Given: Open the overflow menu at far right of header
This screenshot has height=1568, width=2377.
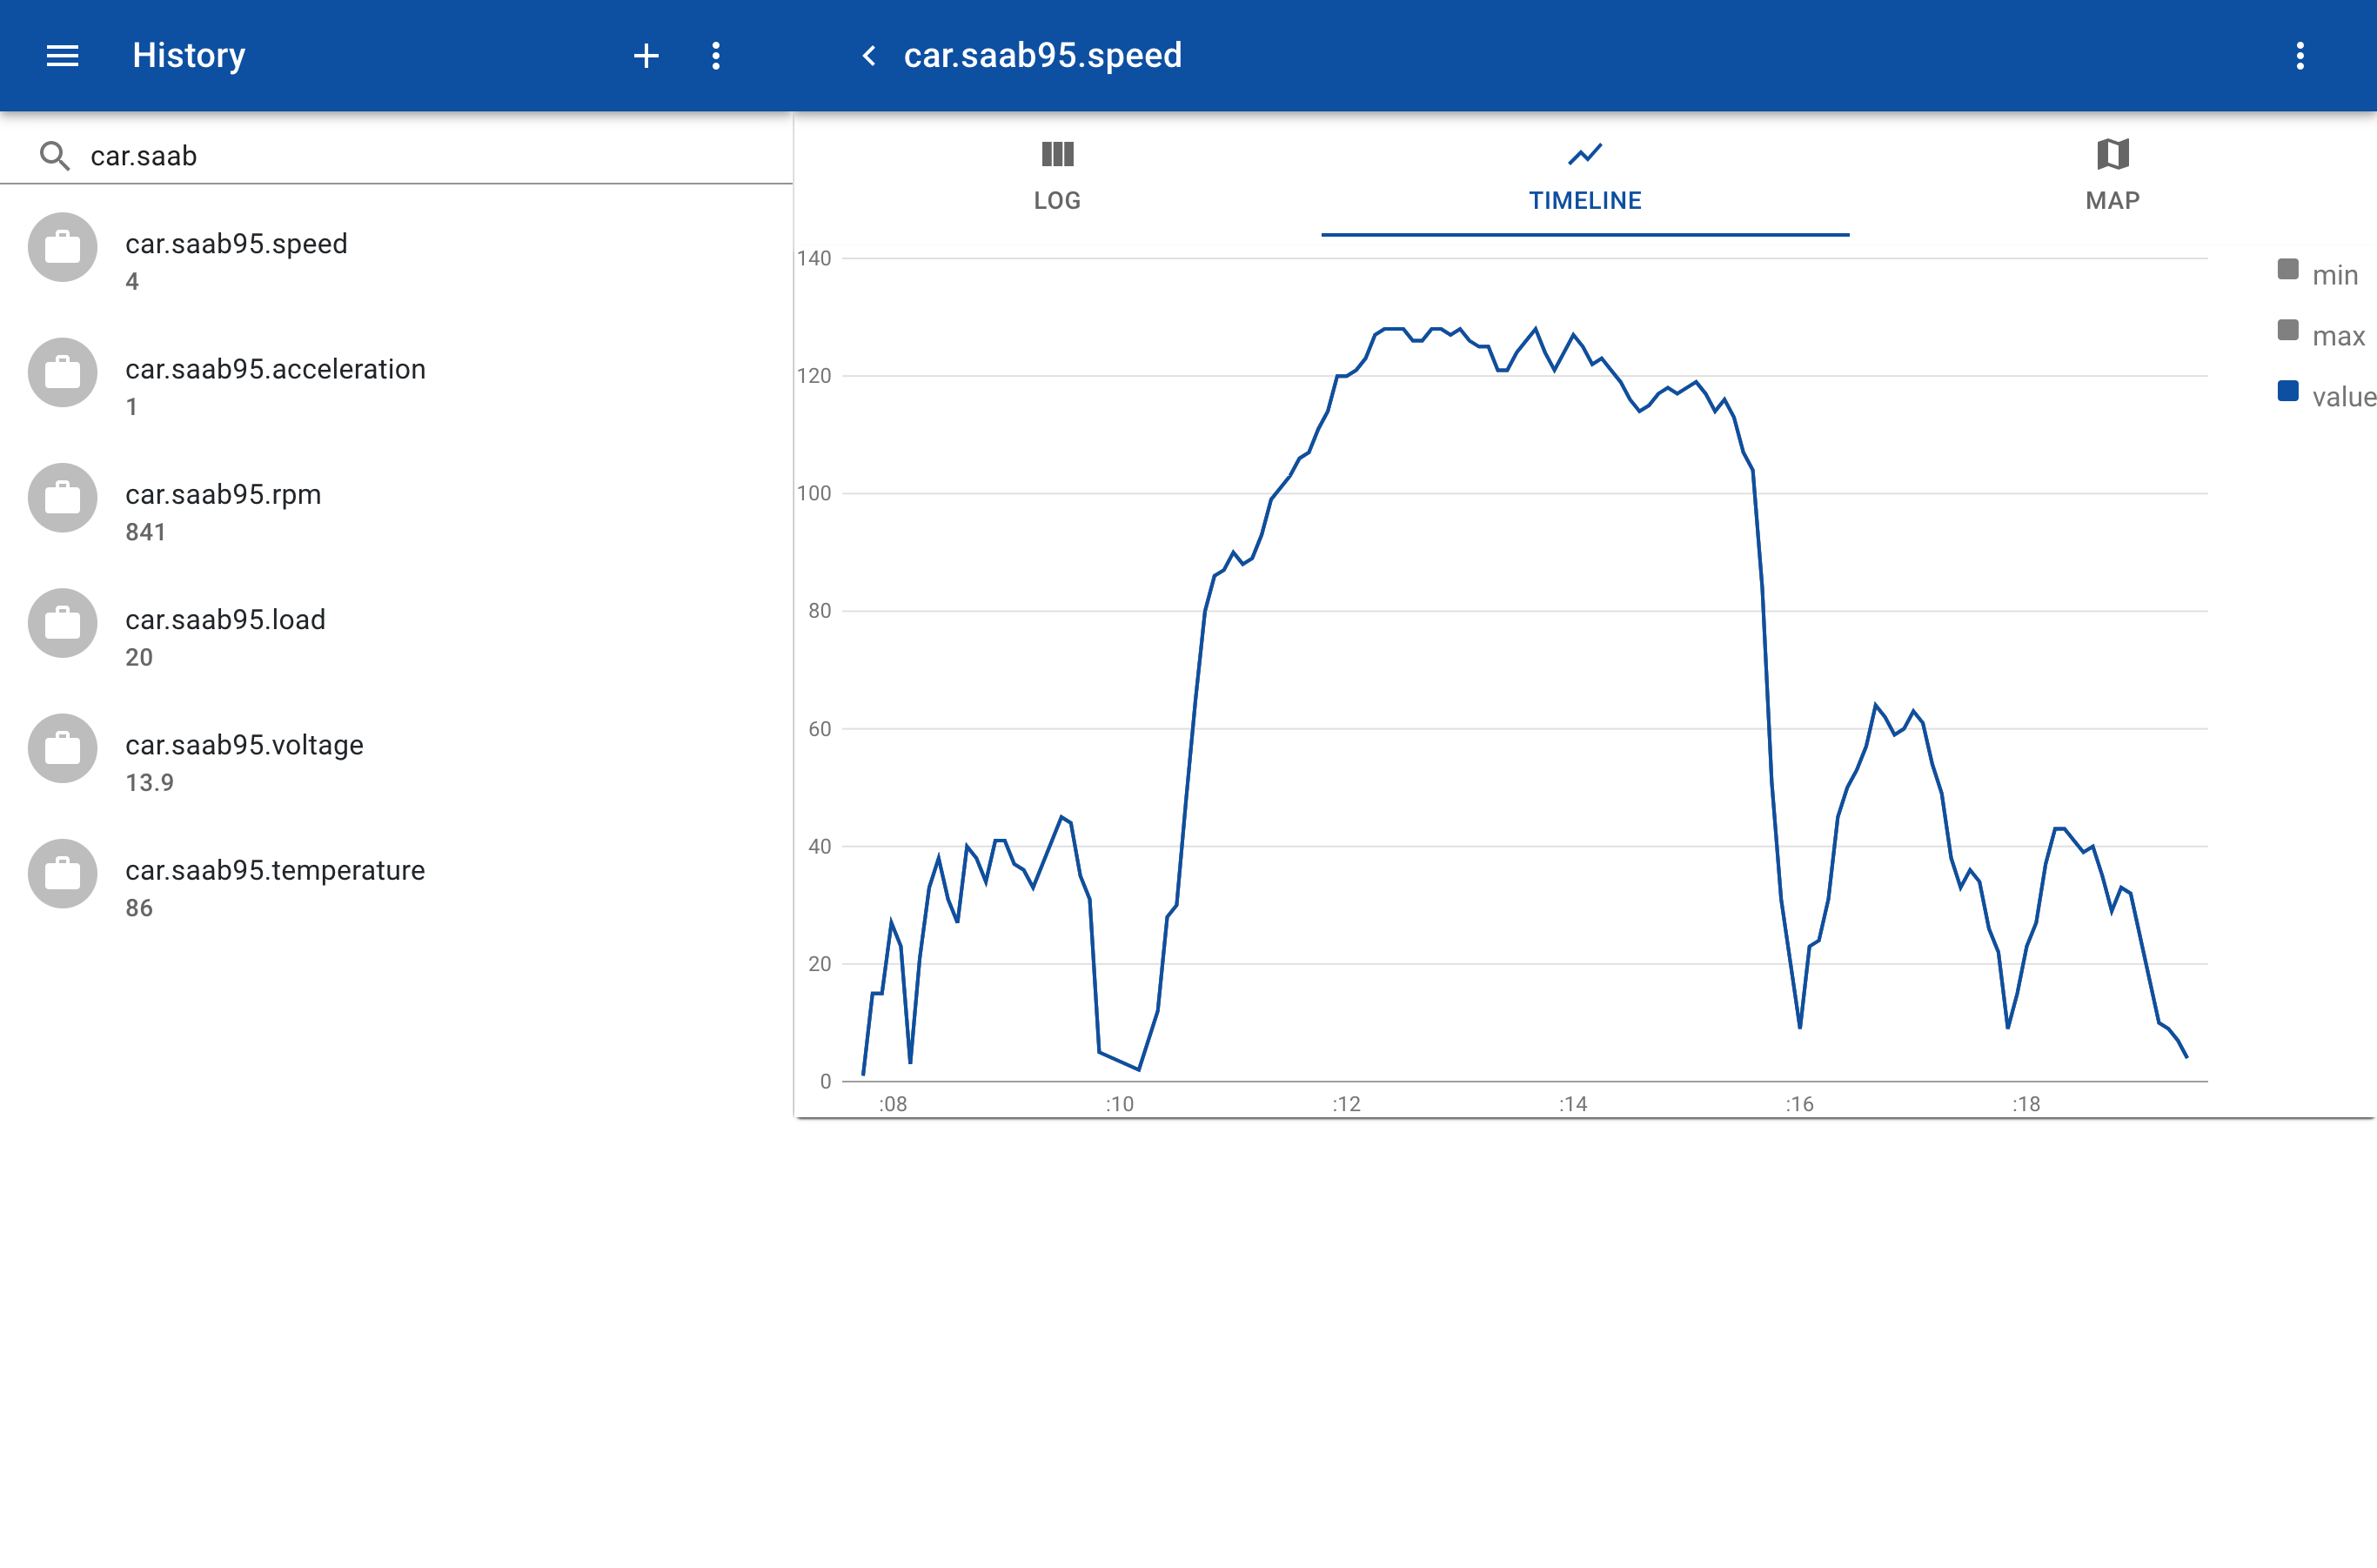Looking at the screenshot, I should (x=2300, y=56).
